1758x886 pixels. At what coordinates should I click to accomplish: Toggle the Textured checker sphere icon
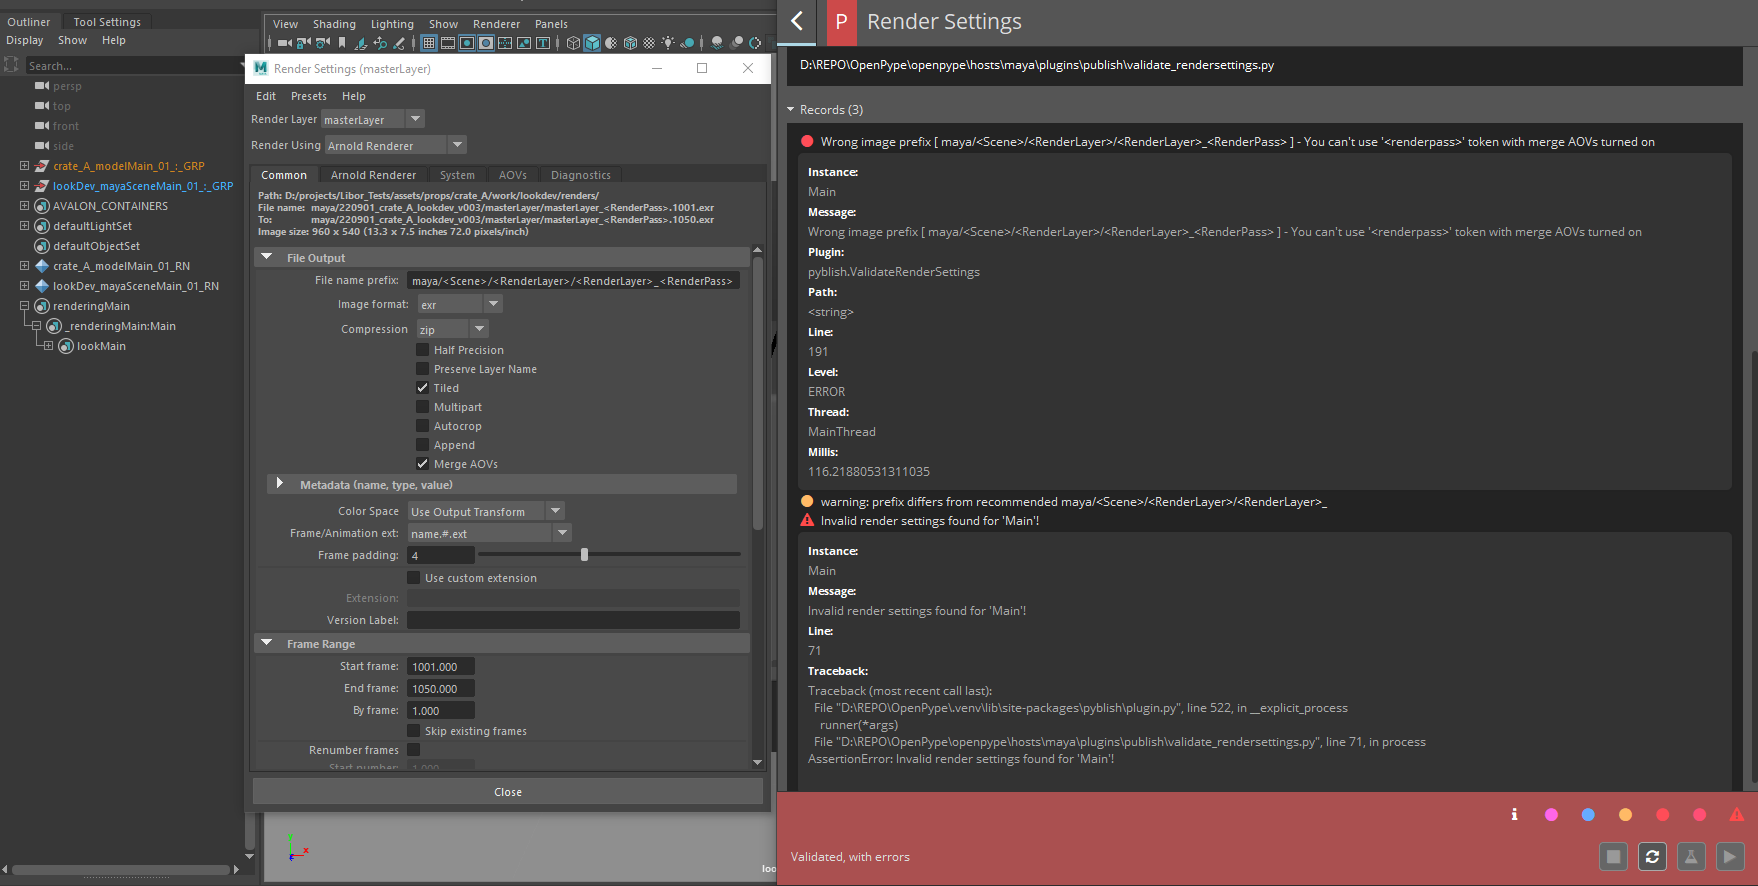coord(649,43)
